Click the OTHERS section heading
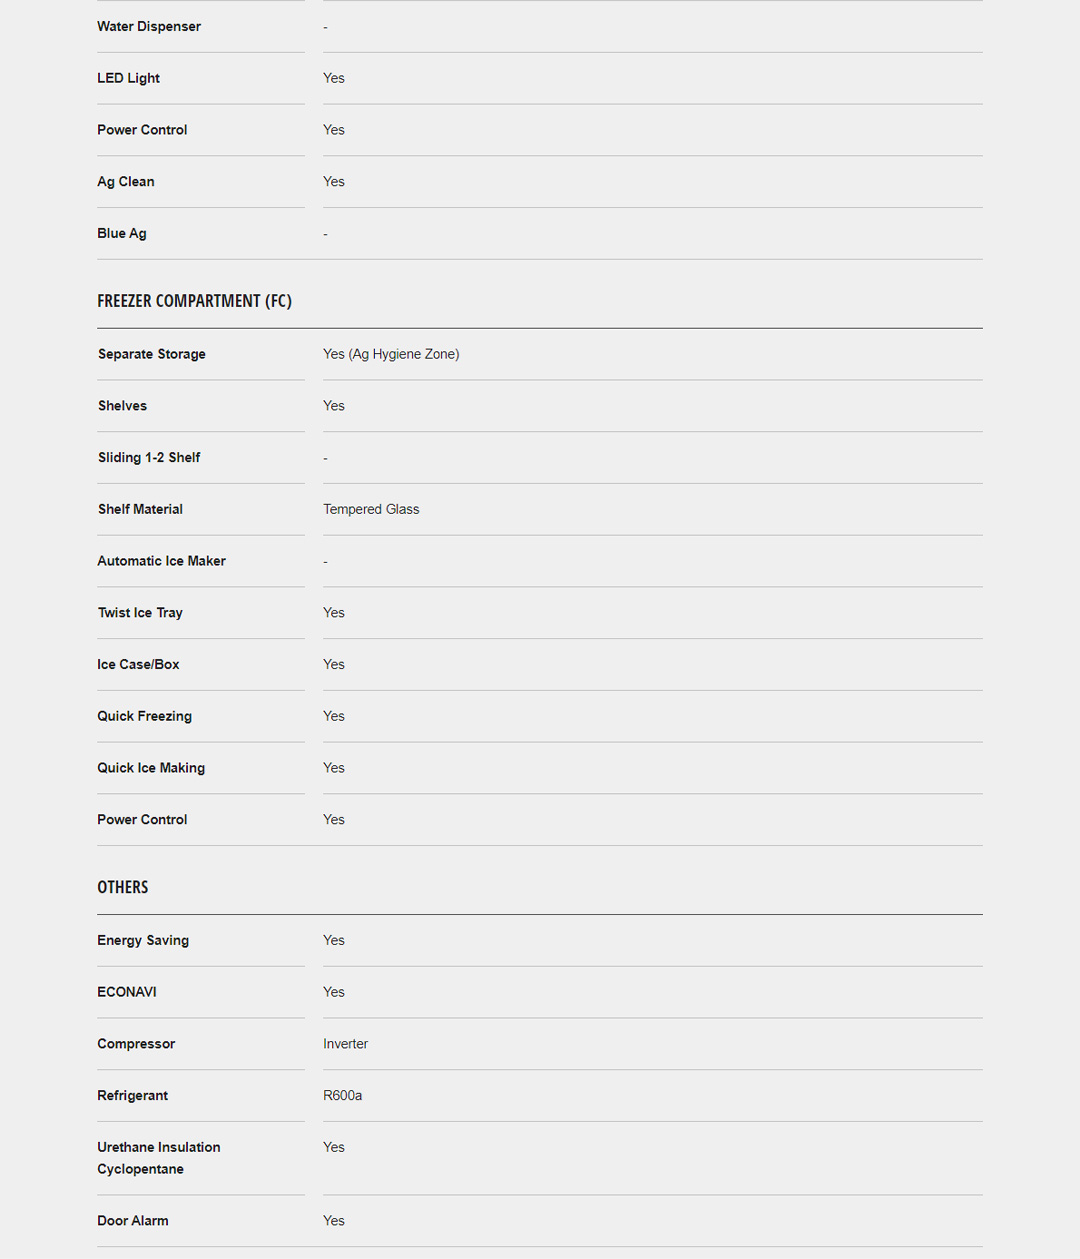Screen dimensions: 1080x1259 click(122, 887)
